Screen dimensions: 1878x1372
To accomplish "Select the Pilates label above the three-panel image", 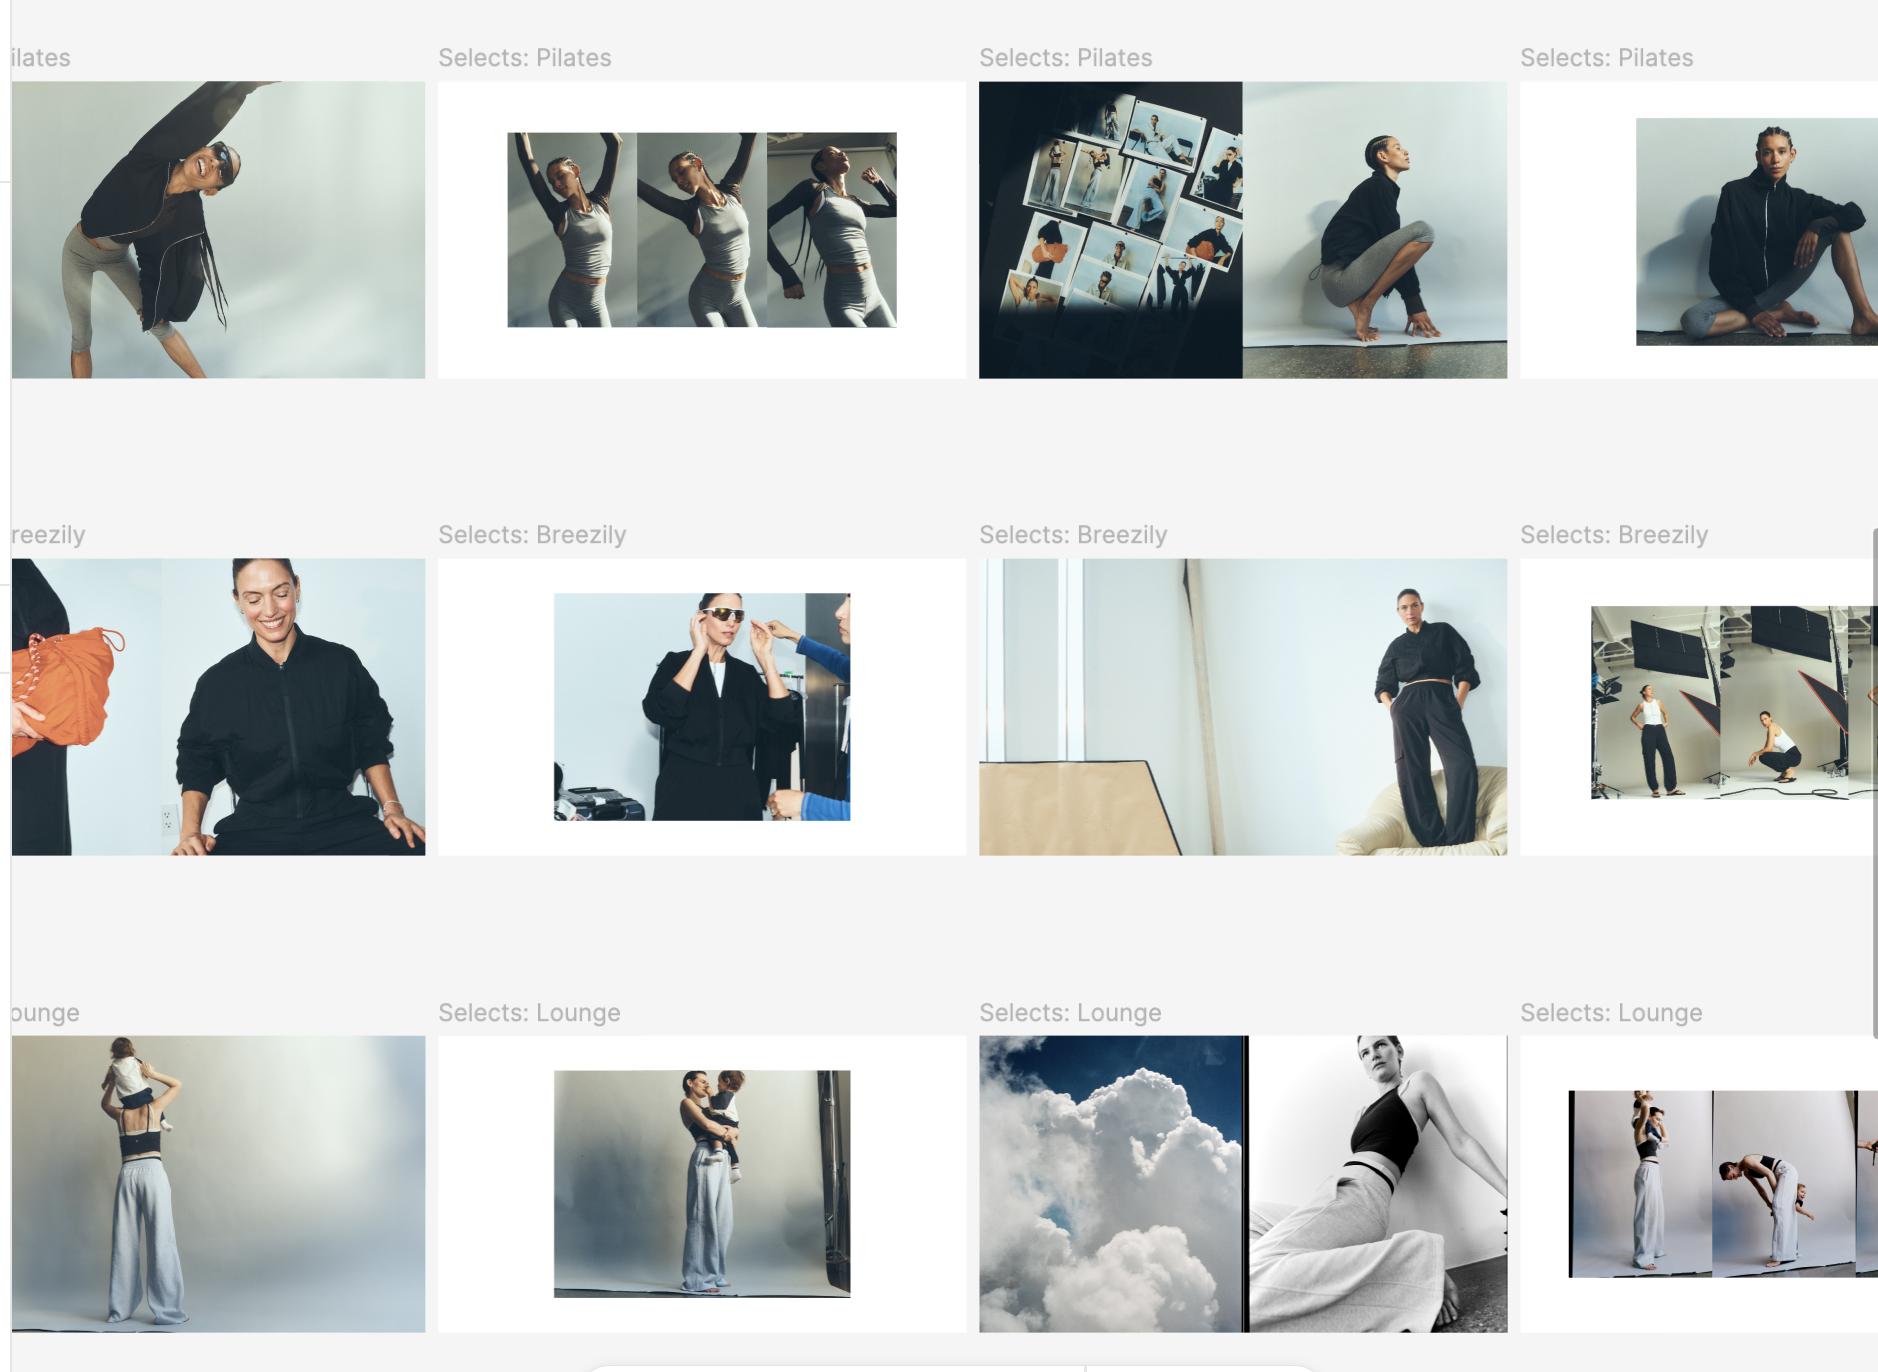I will pyautogui.click(x=524, y=58).
